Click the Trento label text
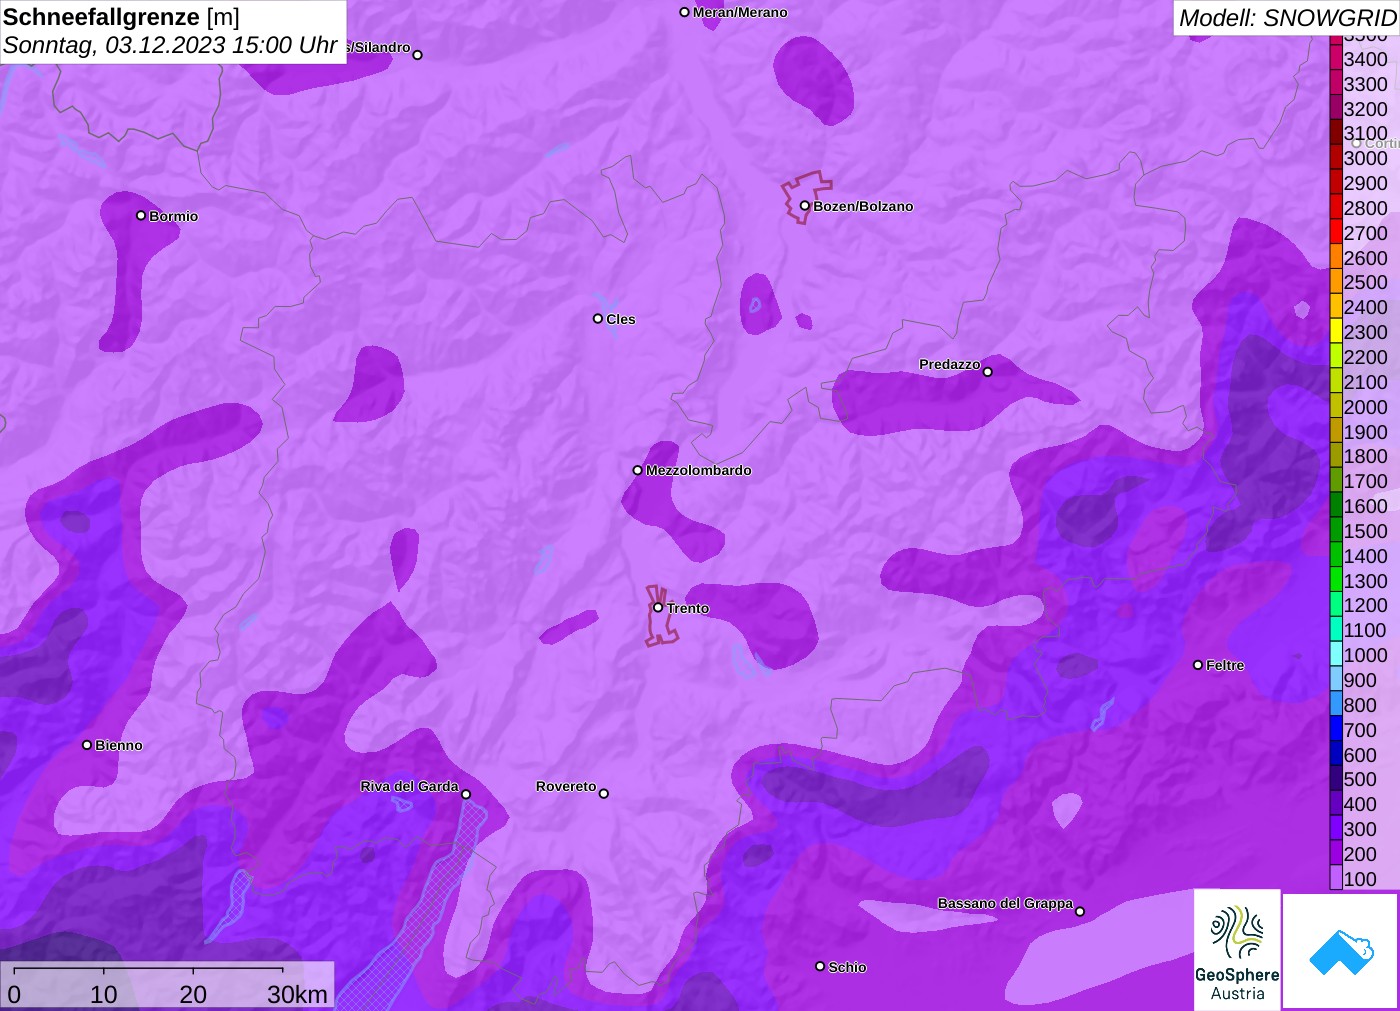The image size is (1400, 1011). 688,608
